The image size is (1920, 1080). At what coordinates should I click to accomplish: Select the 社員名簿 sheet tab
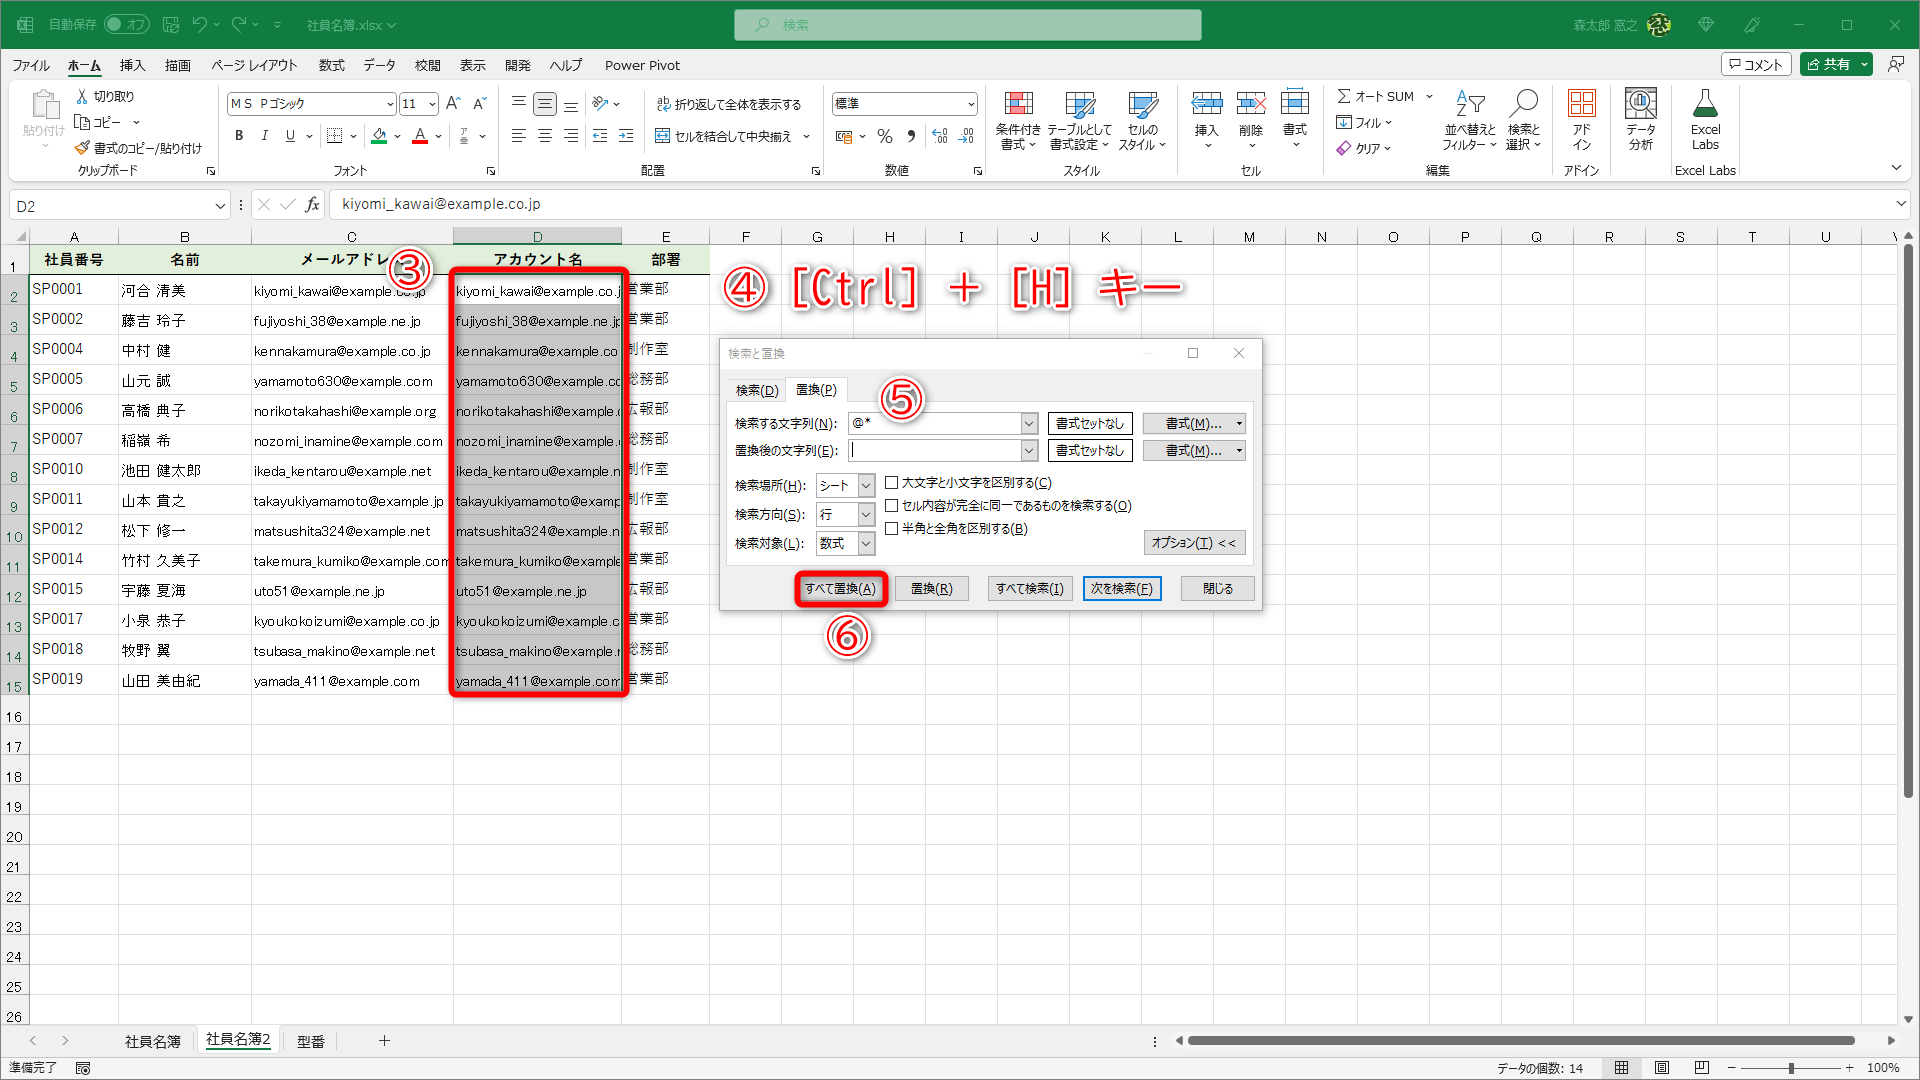click(152, 1040)
